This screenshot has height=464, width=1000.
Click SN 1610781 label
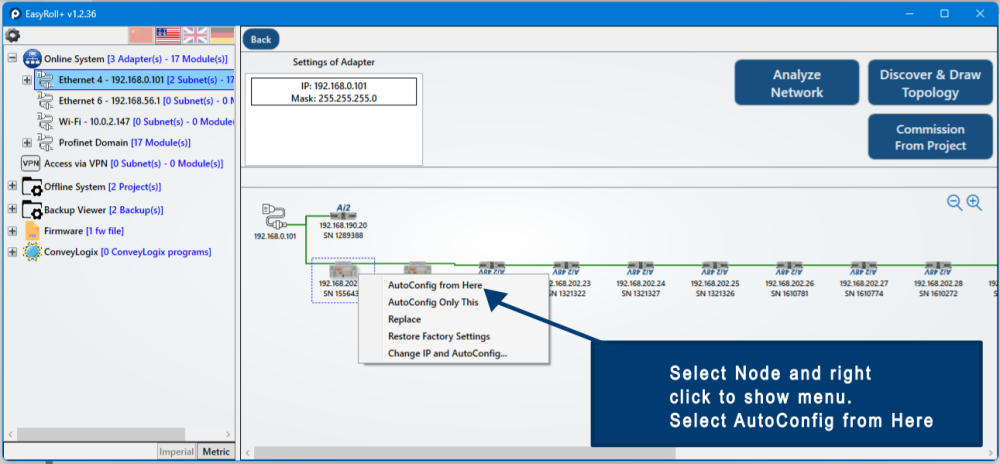click(790, 294)
